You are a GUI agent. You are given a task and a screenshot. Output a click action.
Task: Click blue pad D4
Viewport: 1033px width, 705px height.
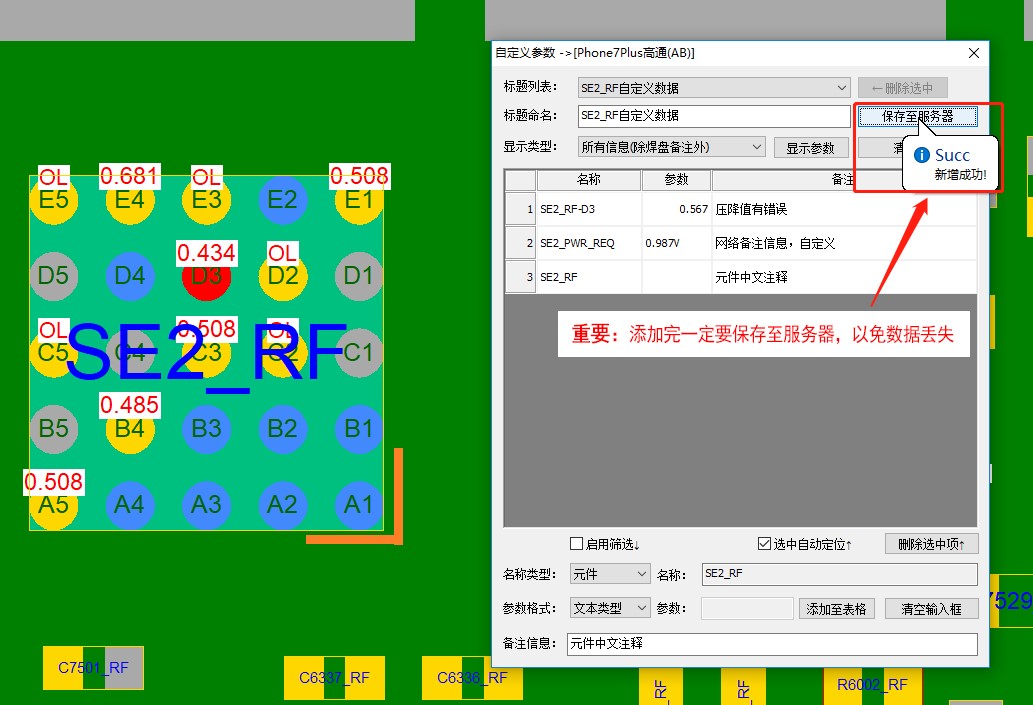click(130, 275)
